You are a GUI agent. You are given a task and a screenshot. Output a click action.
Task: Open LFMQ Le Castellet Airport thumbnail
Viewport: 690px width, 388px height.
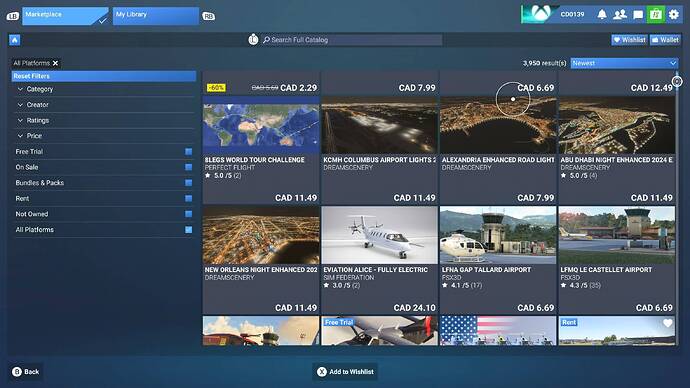pyautogui.click(x=617, y=235)
